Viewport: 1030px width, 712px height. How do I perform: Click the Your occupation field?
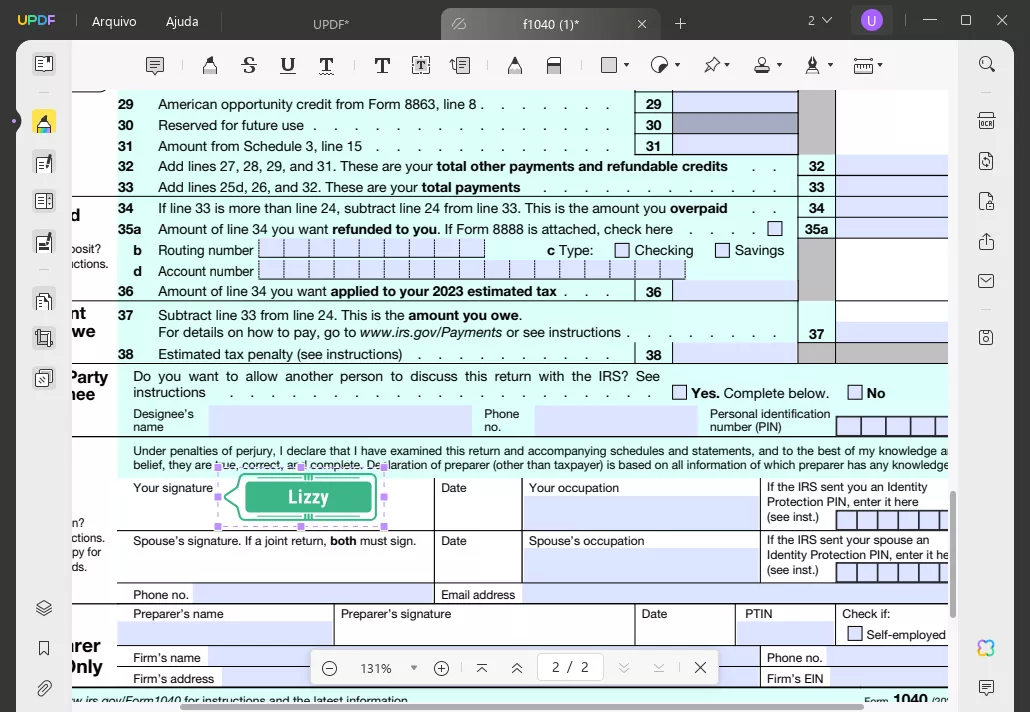pos(641,512)
